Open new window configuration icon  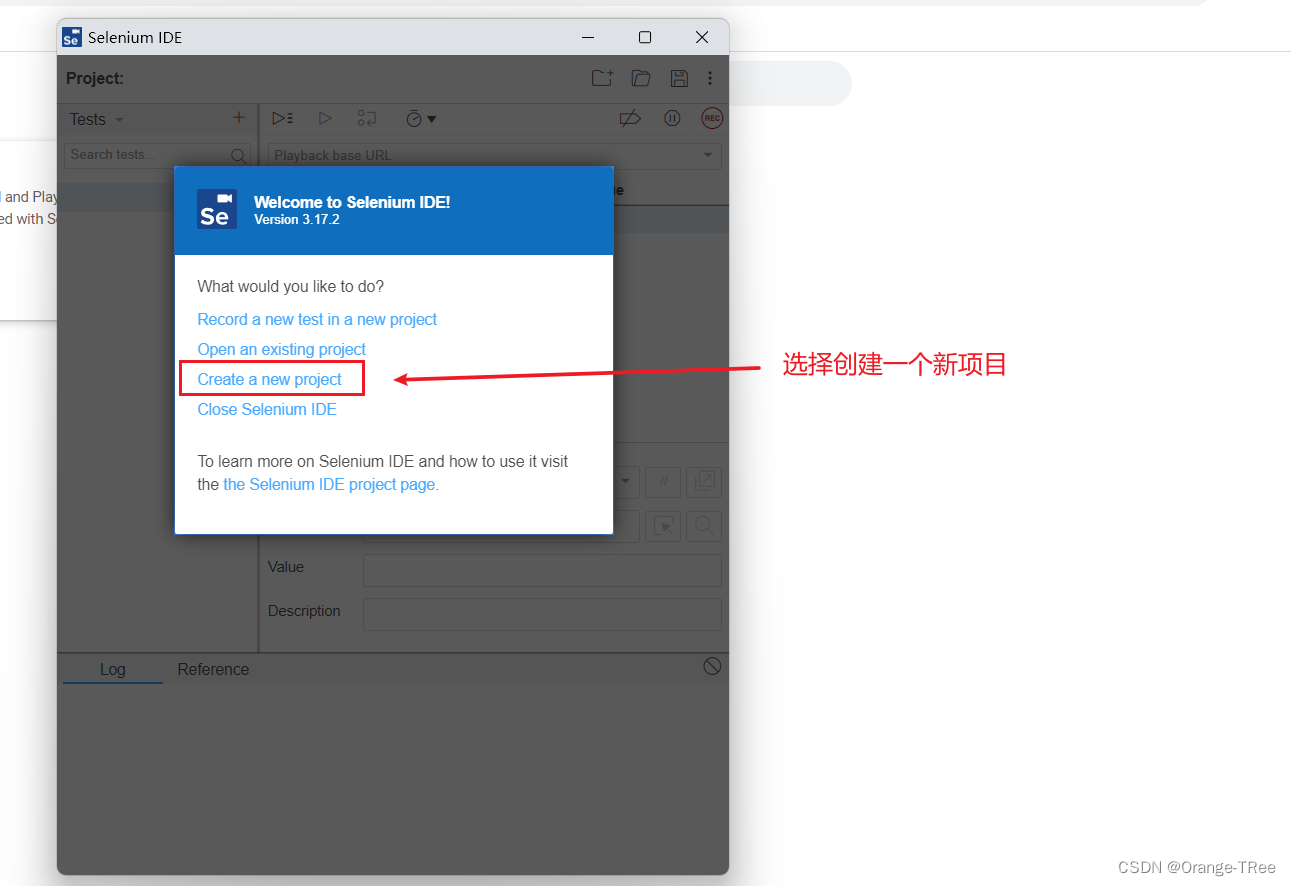[x=704, y=482]
